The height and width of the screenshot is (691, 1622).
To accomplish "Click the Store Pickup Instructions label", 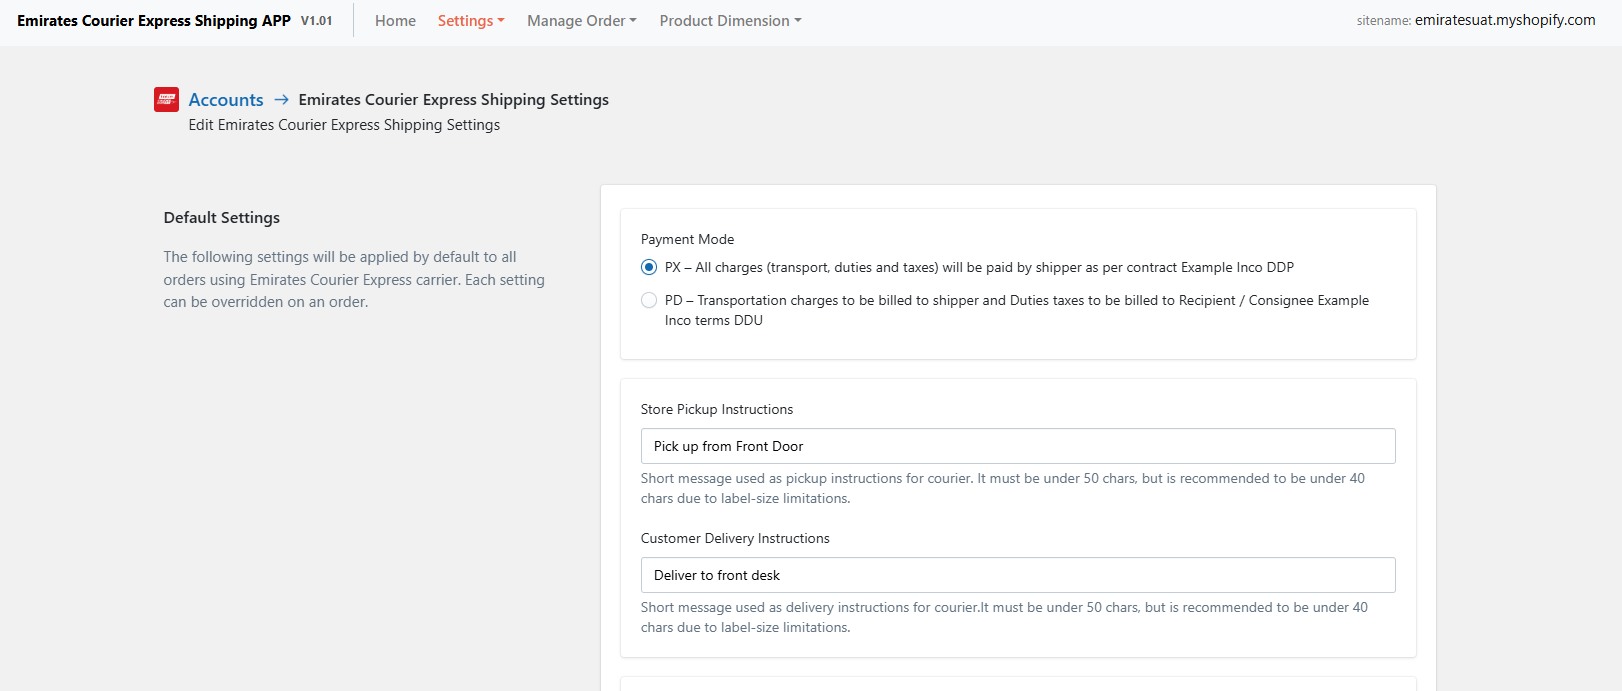I will pyautogui.click(x=717, y=409).
